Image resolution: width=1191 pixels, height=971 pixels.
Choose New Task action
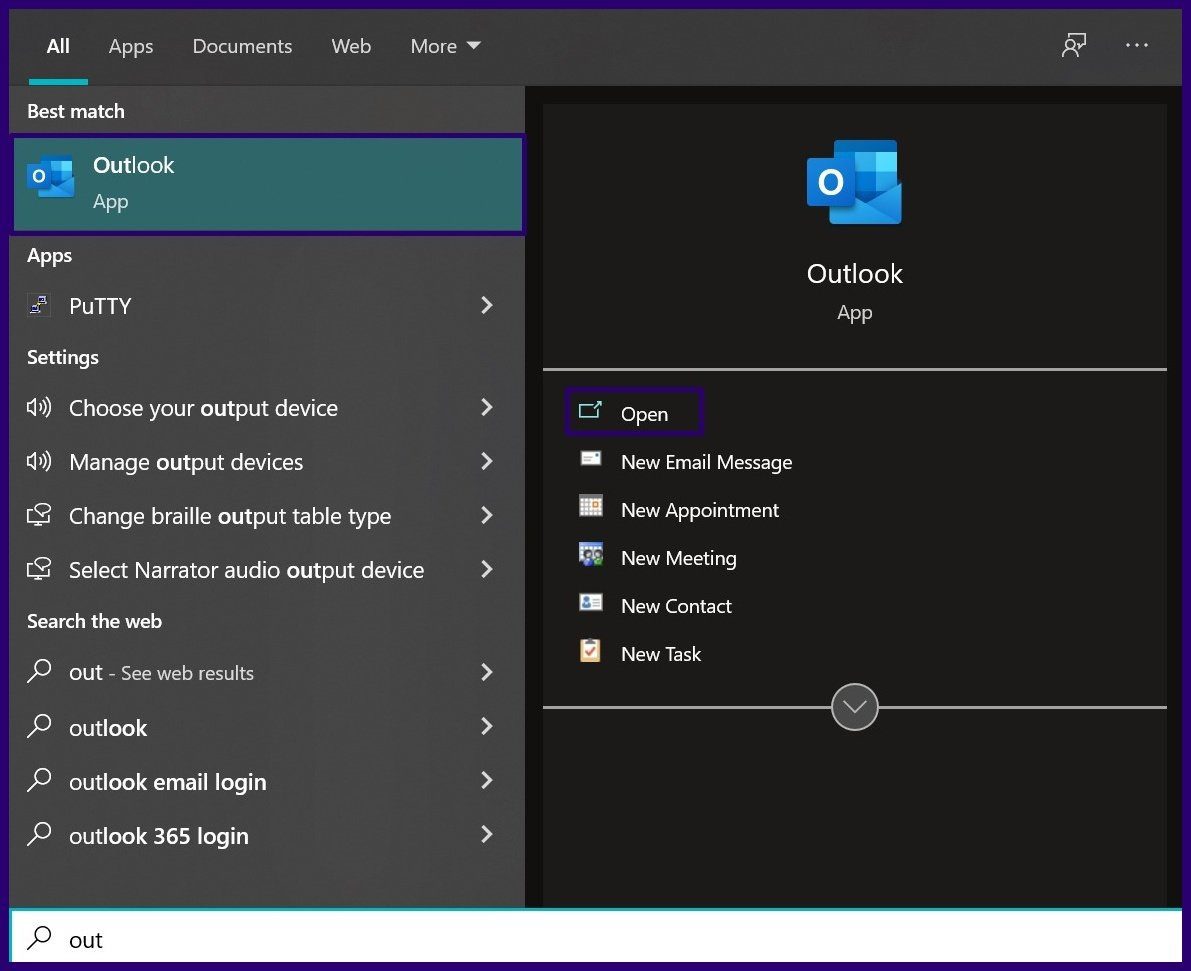tap(661, 654)
